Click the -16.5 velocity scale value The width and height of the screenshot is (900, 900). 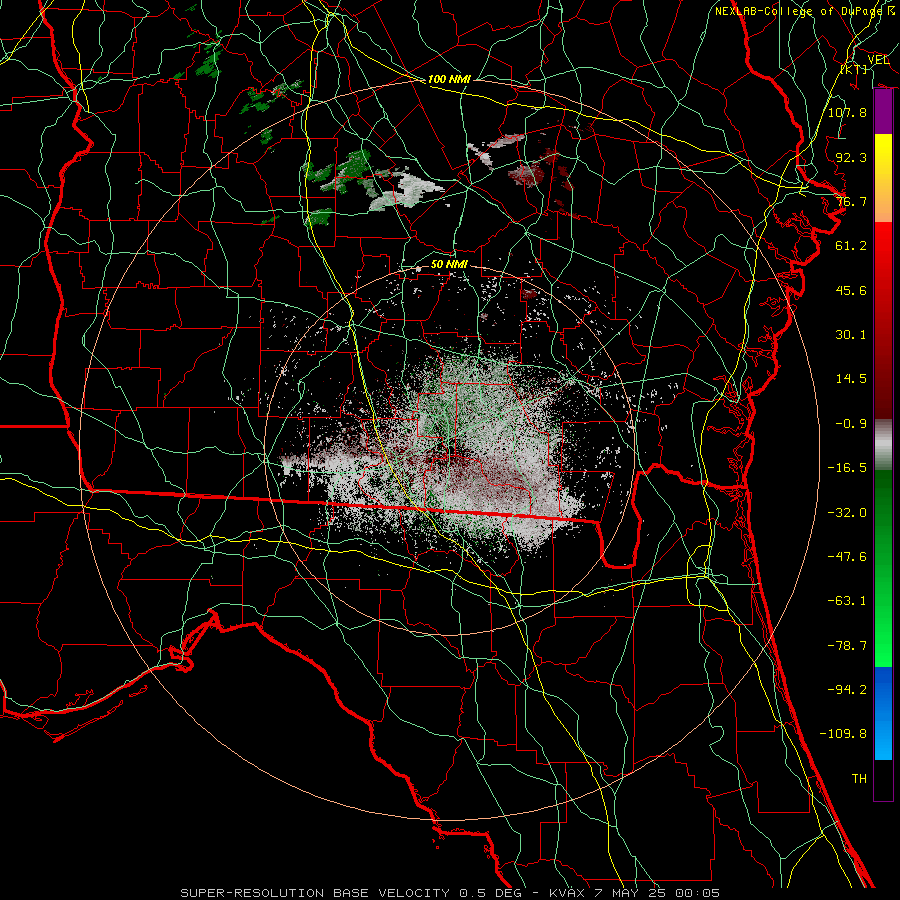[847, 468]
